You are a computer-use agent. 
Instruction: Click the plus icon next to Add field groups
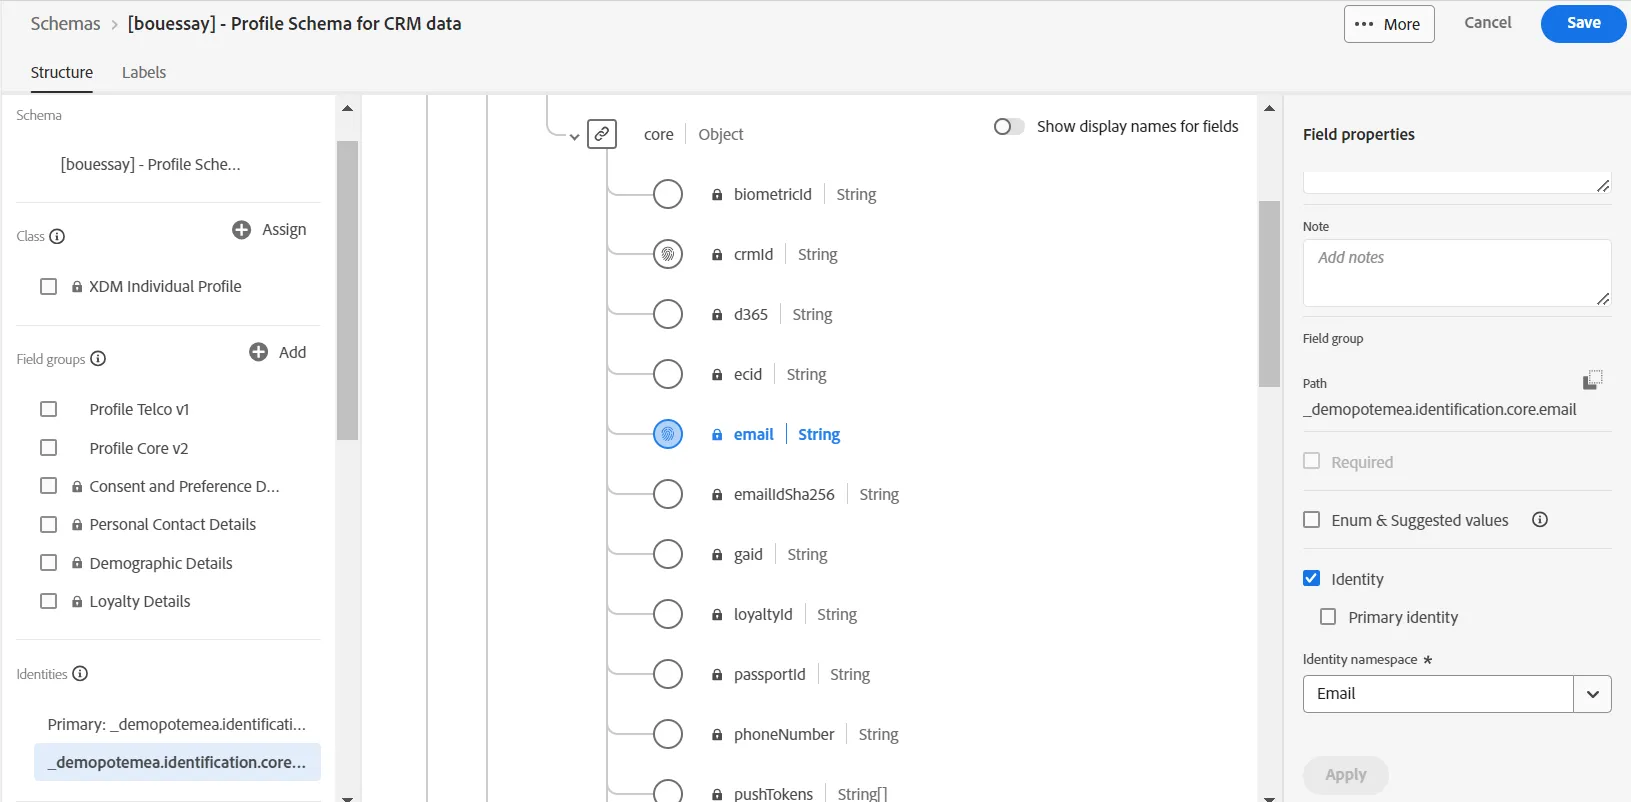pos(258,352)
